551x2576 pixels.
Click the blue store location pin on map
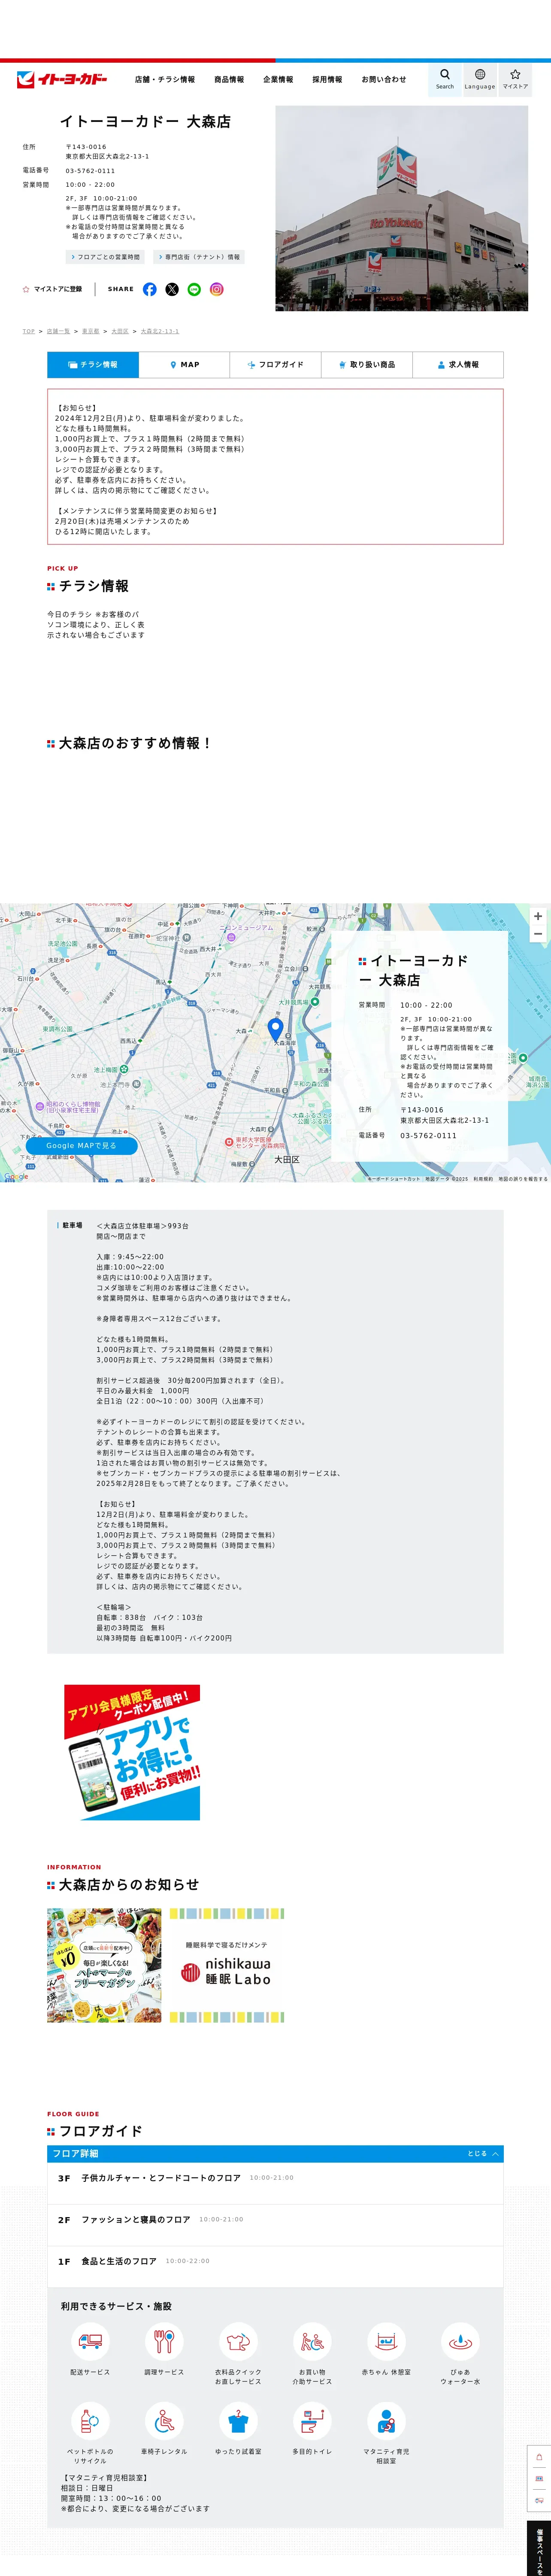coord(276,1029)
